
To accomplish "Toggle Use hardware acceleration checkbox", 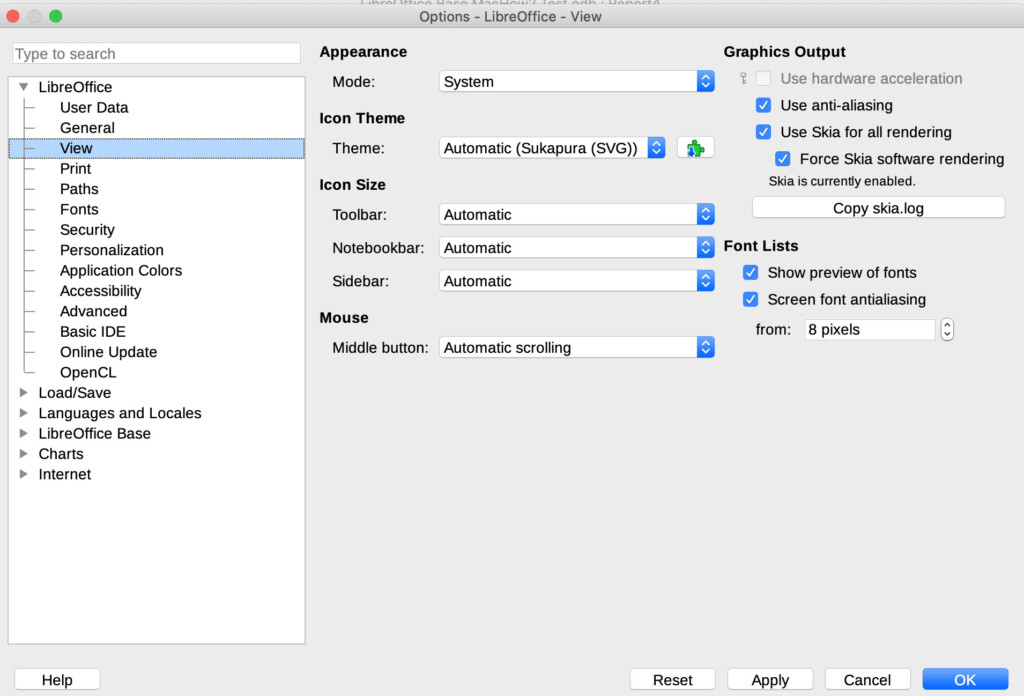I will [763, 78].
